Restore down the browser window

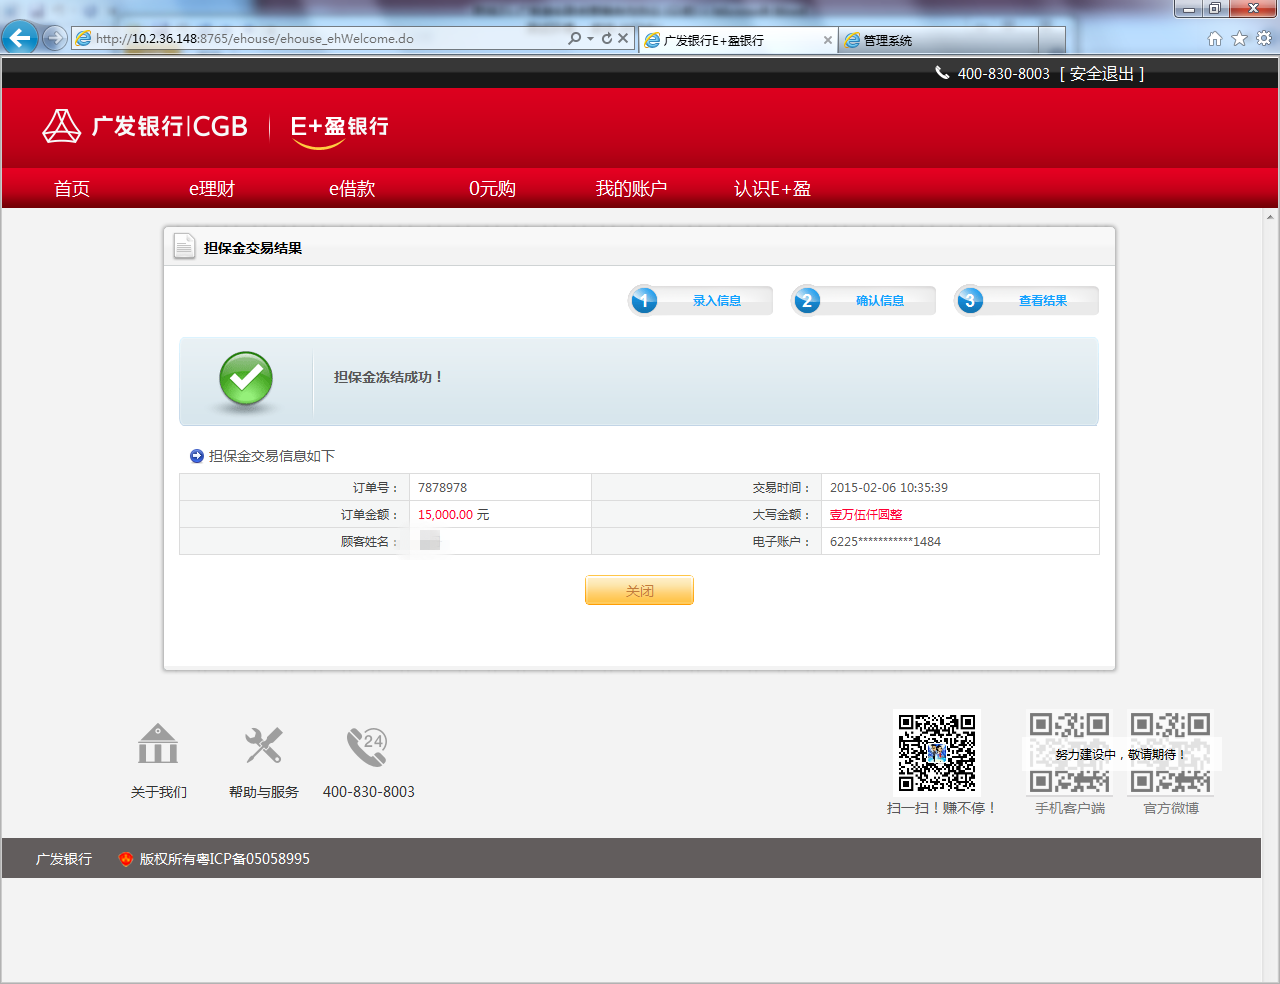(x=1215, y=9)
